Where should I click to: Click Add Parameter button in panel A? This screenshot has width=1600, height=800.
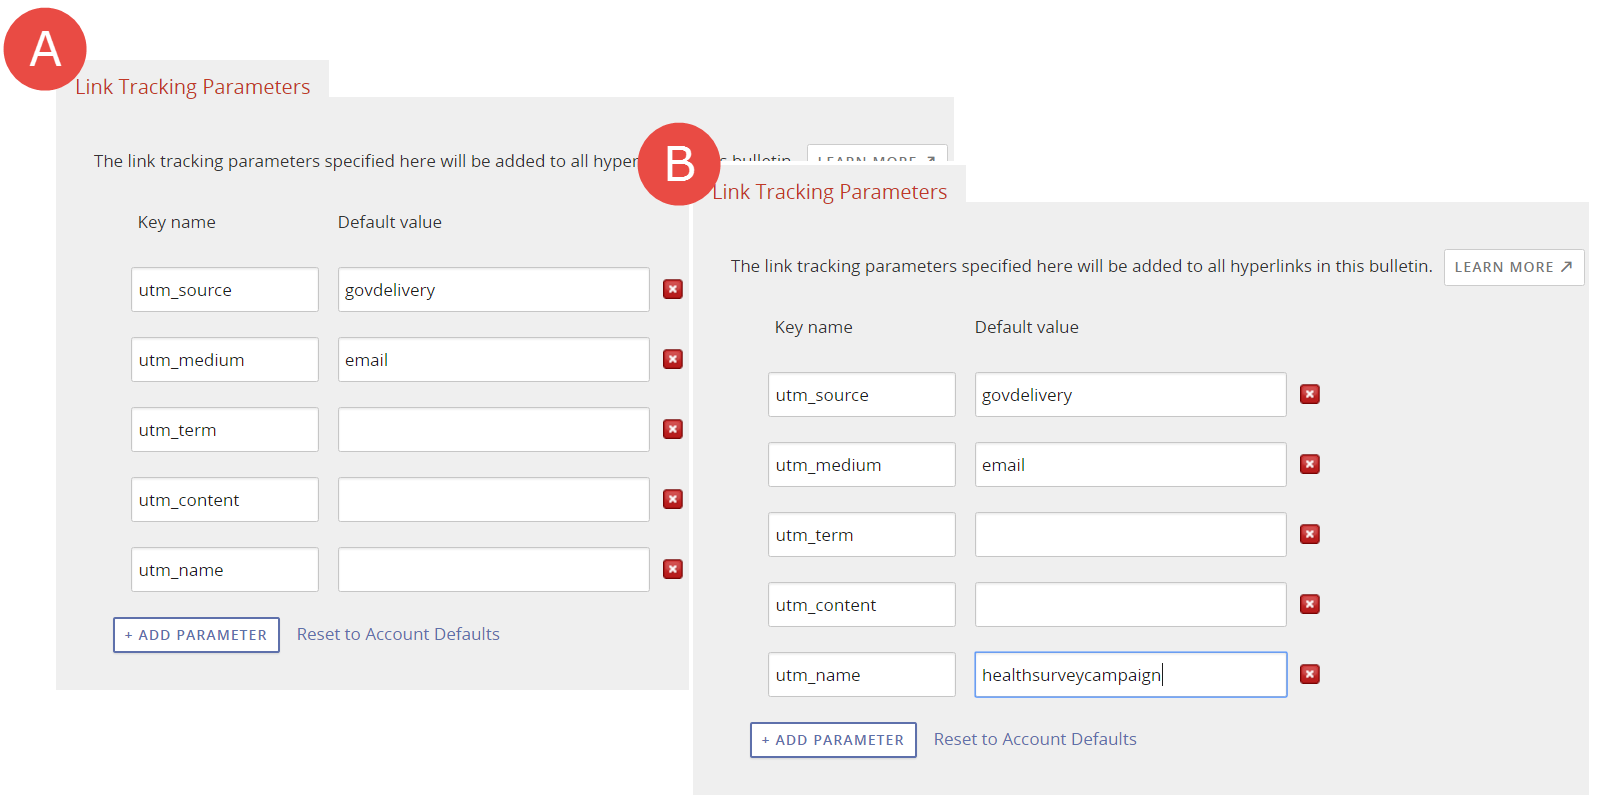click(x=196, y=635)
